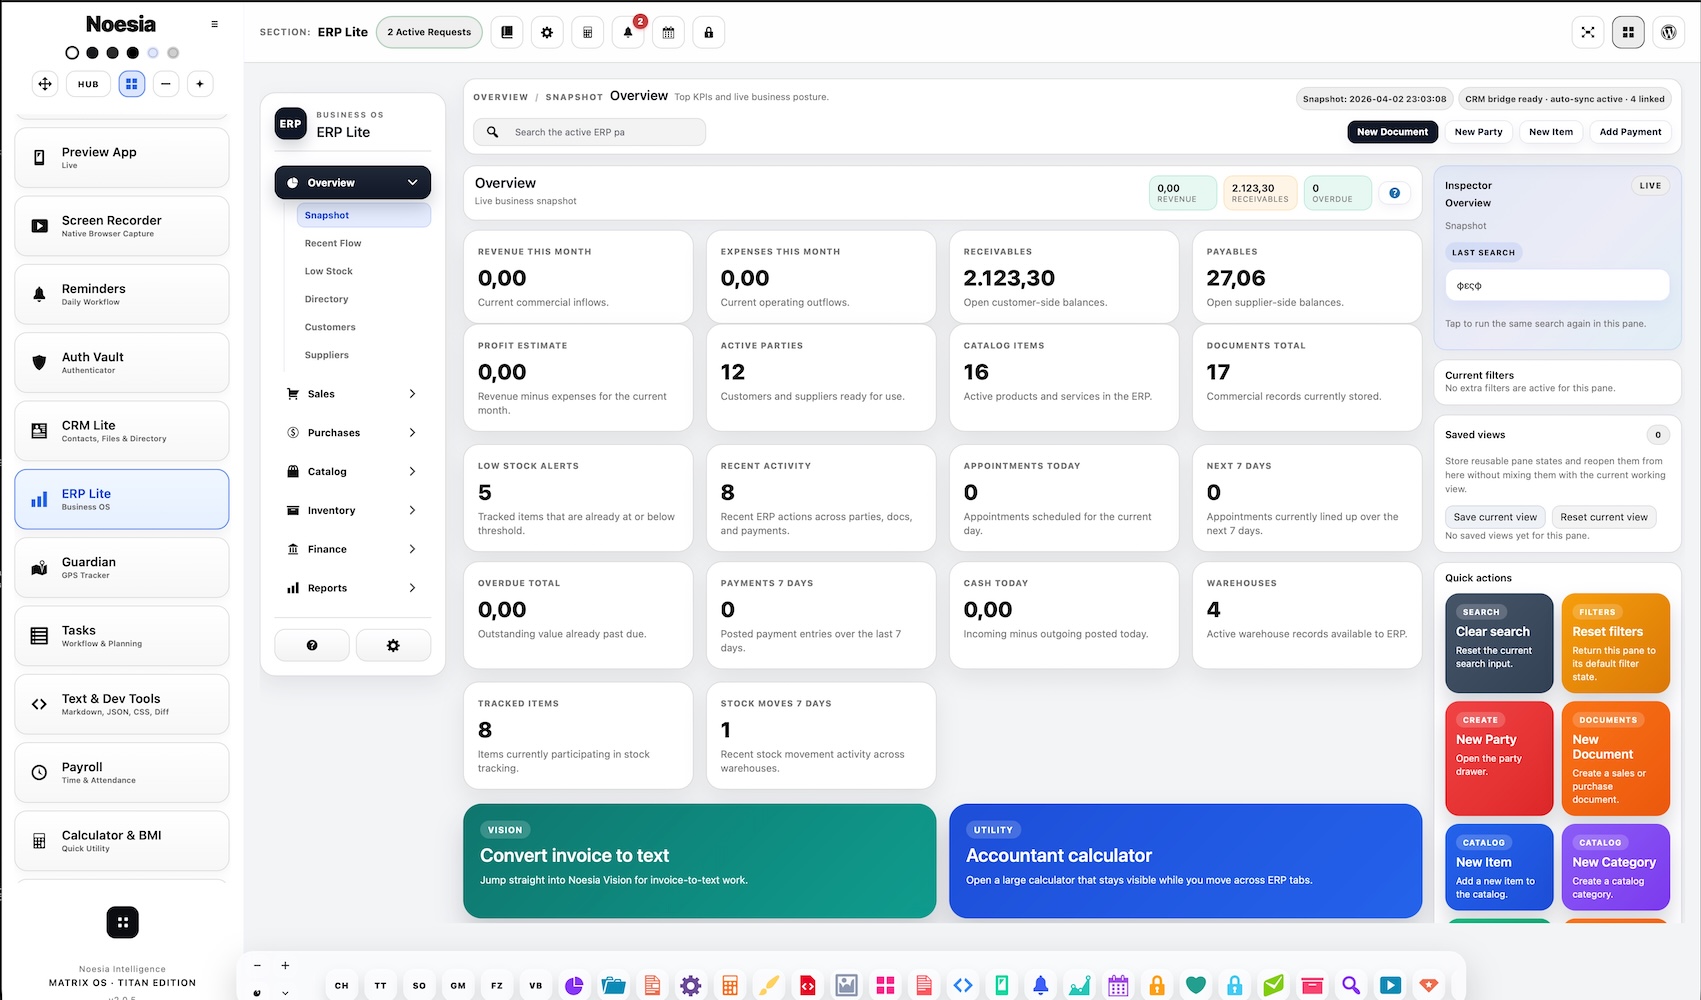Open the Convert invoice to text card

click(699, 861)
